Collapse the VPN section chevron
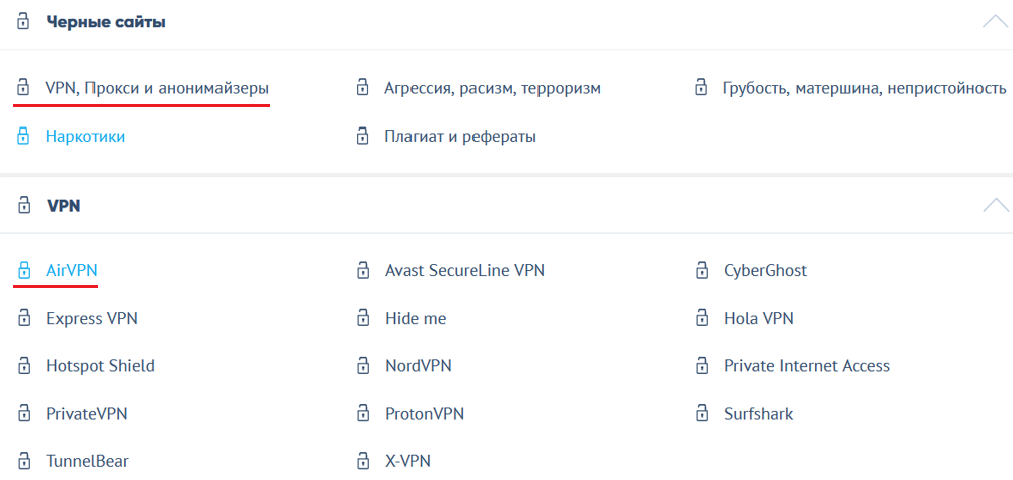 tap(995, 206)
